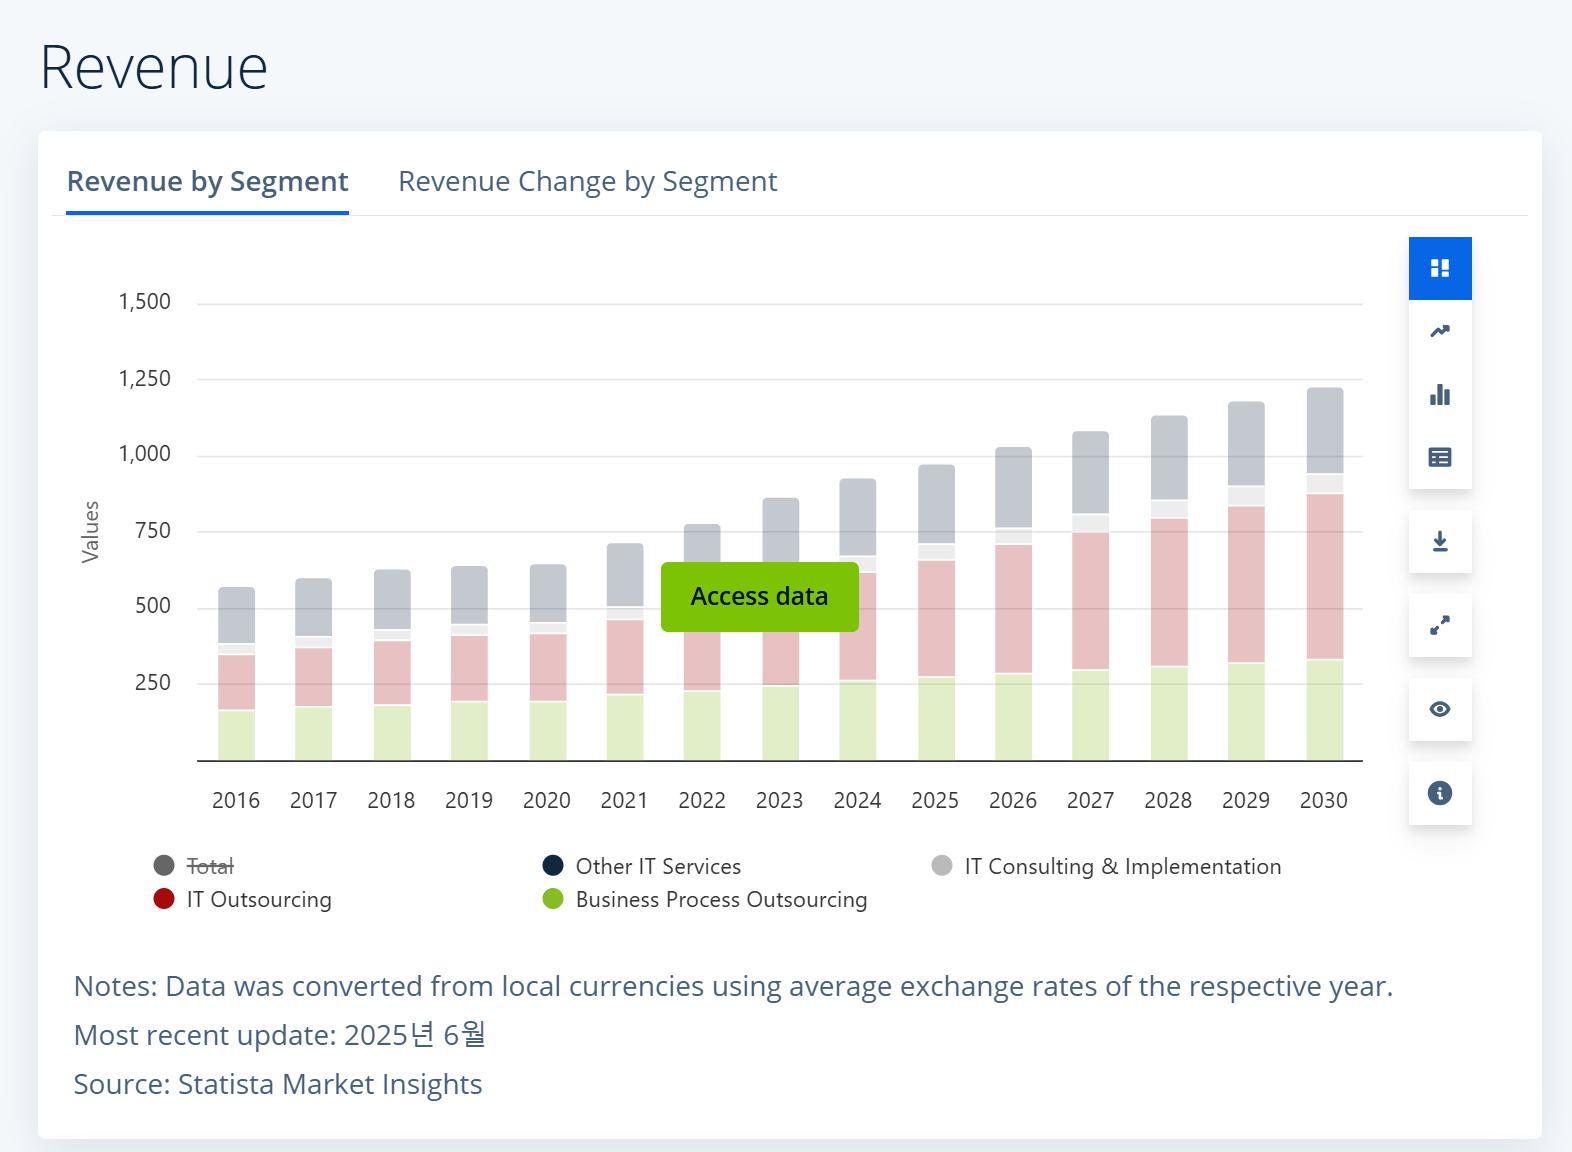Toggle IT Outsourcing legend item
Screen dimensions: 1572x1152
pyautogui.click(x=259, y=900)
